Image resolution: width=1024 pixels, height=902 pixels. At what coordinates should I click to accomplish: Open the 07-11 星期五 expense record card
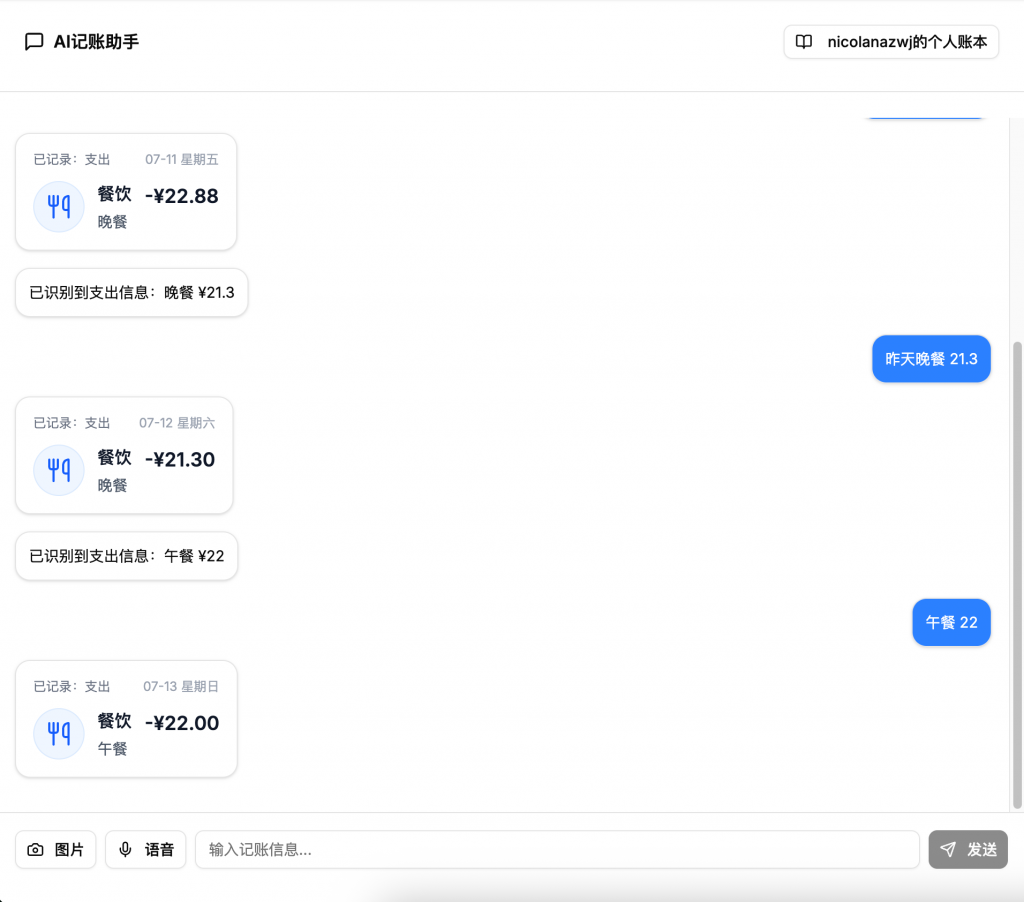126,192
